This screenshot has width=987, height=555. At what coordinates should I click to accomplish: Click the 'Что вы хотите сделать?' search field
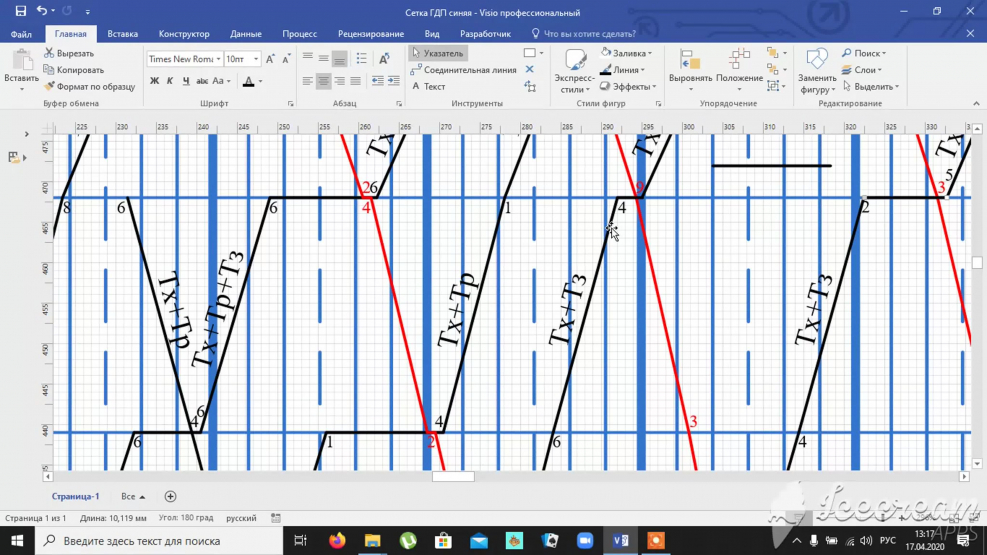(583, 34)
